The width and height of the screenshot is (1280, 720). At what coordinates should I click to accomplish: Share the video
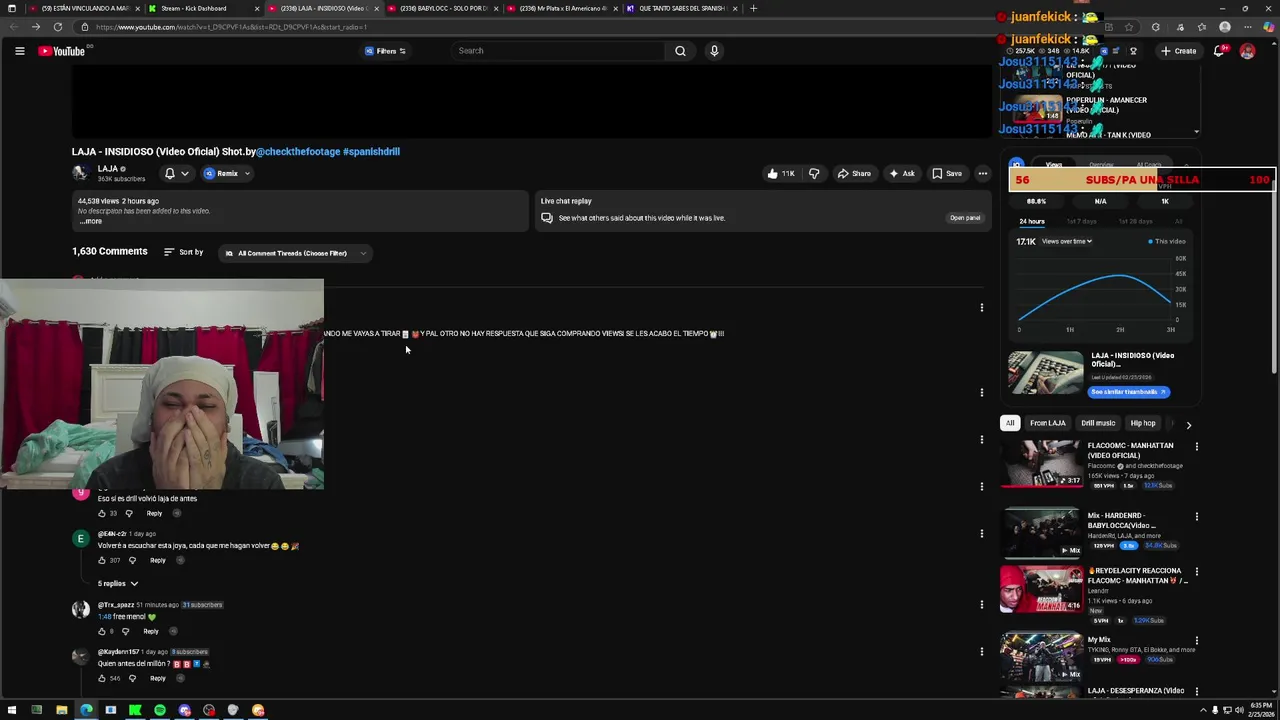click(x=854, y=173)
